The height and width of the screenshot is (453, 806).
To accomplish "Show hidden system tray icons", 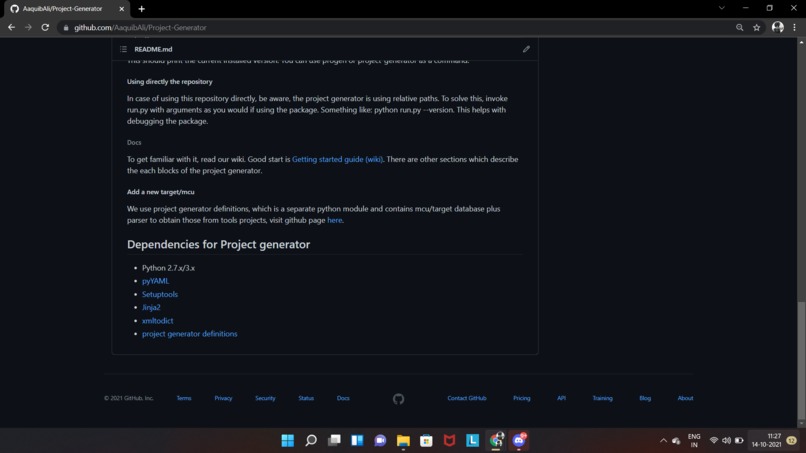I will (663, 441).
